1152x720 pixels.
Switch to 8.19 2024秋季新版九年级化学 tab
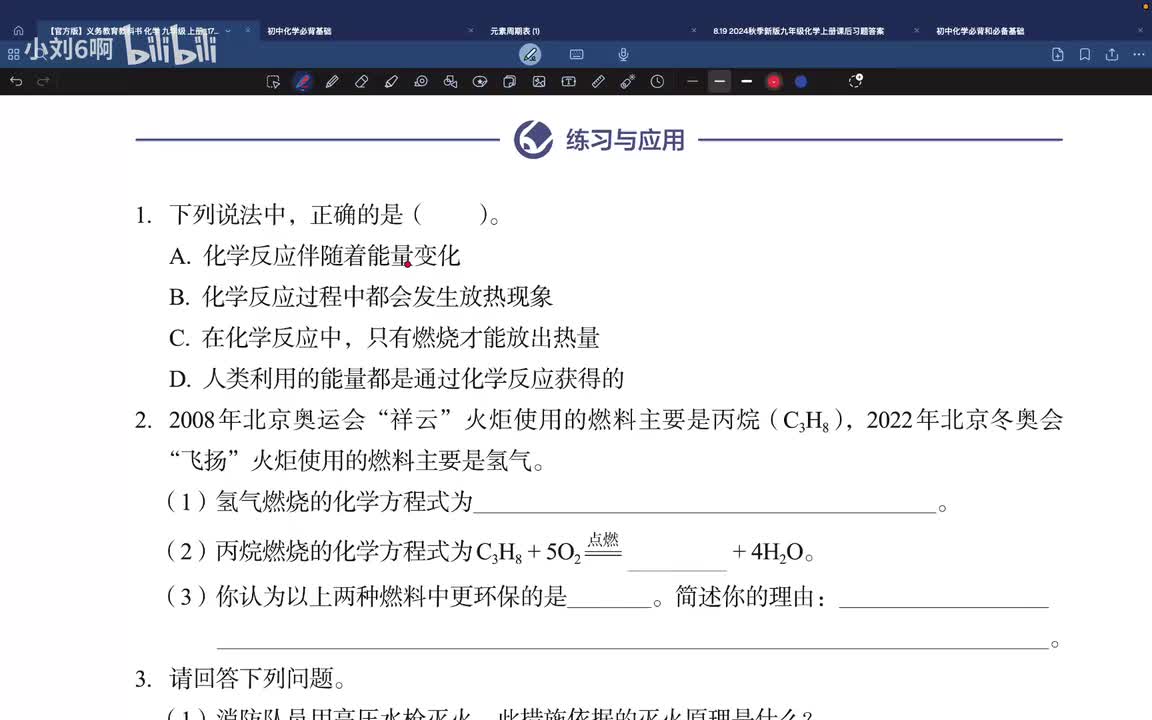point(799,31)
